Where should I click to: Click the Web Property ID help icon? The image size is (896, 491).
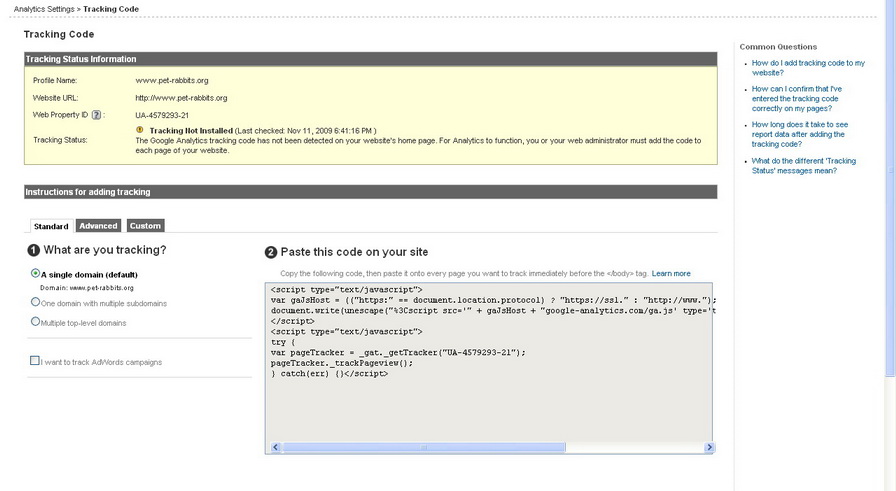point(97,115)
